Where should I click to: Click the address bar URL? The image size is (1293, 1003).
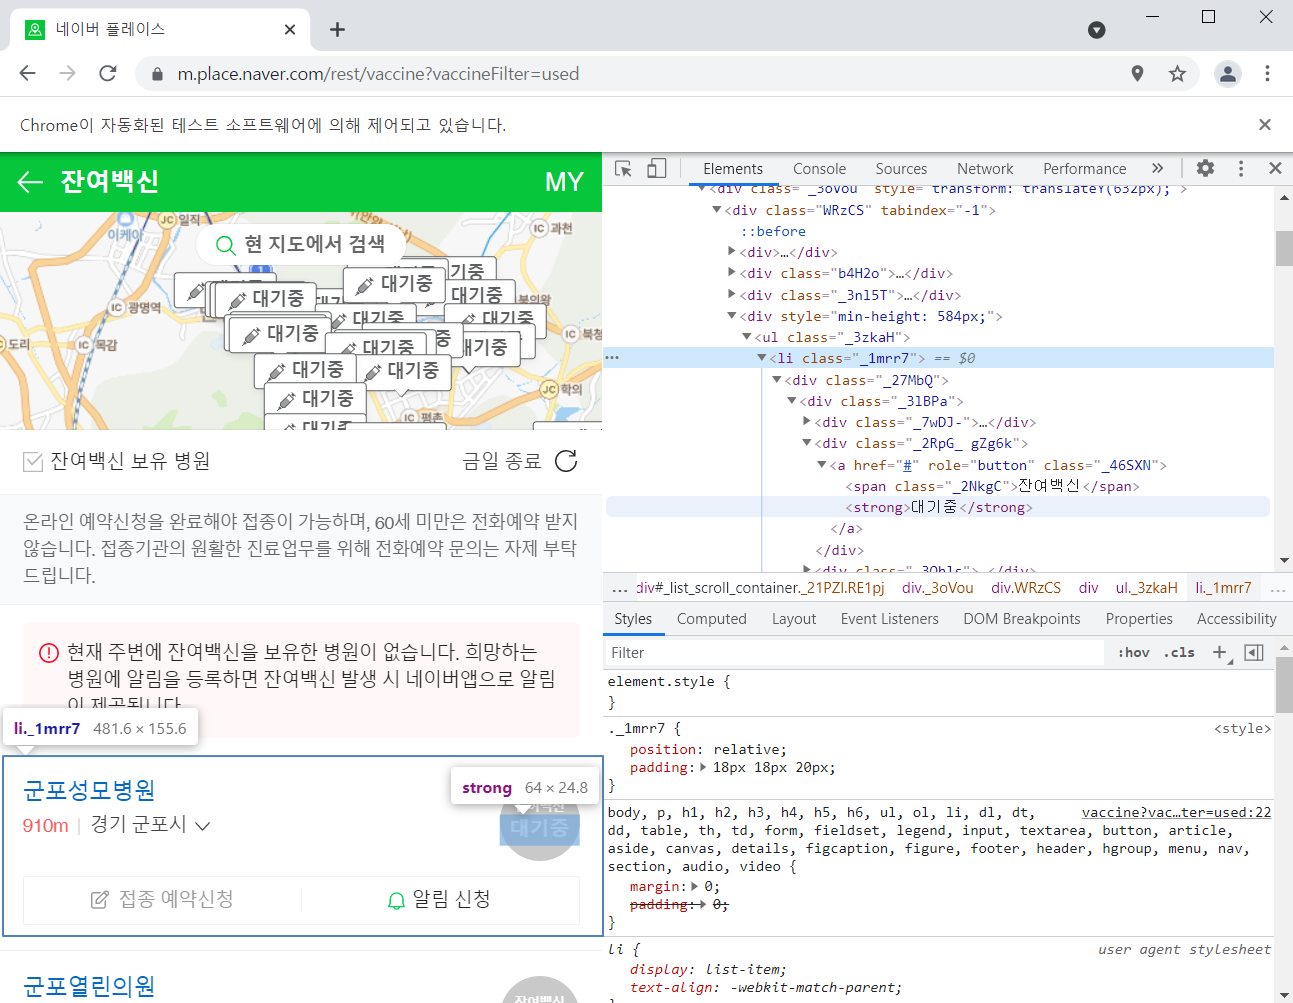point(378,74)
